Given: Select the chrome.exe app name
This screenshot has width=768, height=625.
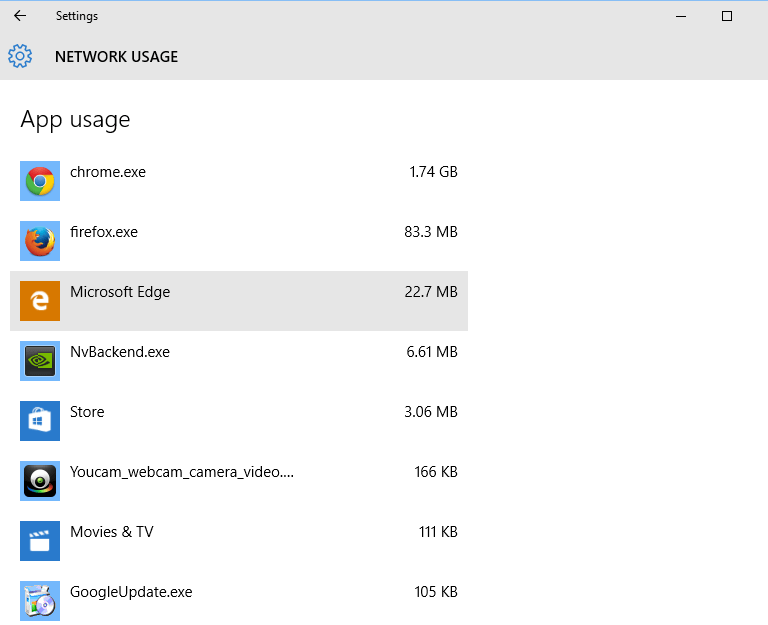Looking at the screenshot, I should tap(108, 172).
